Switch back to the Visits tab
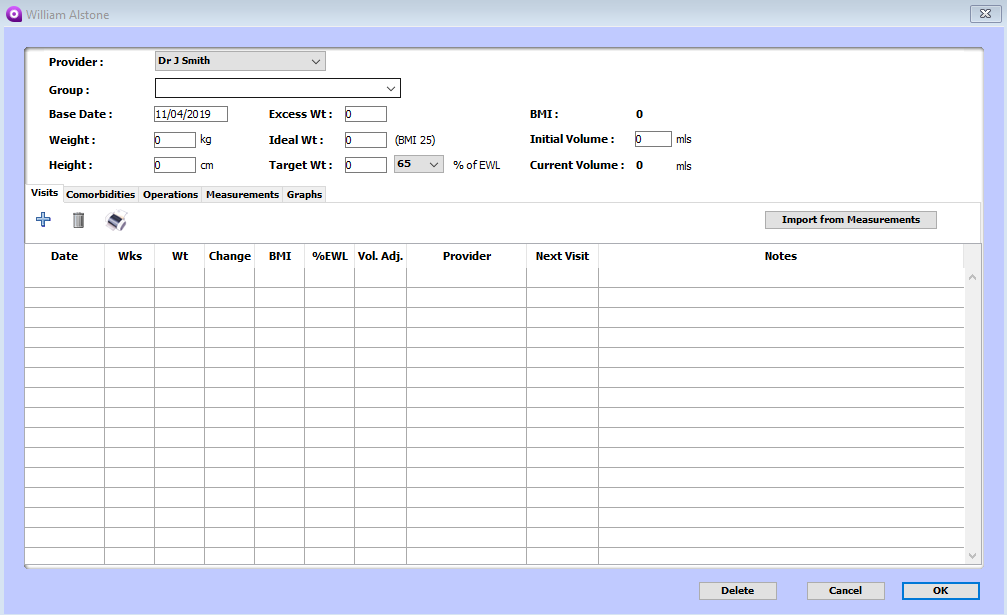This screenshot has width=1007, height=615. coord(43,193)
